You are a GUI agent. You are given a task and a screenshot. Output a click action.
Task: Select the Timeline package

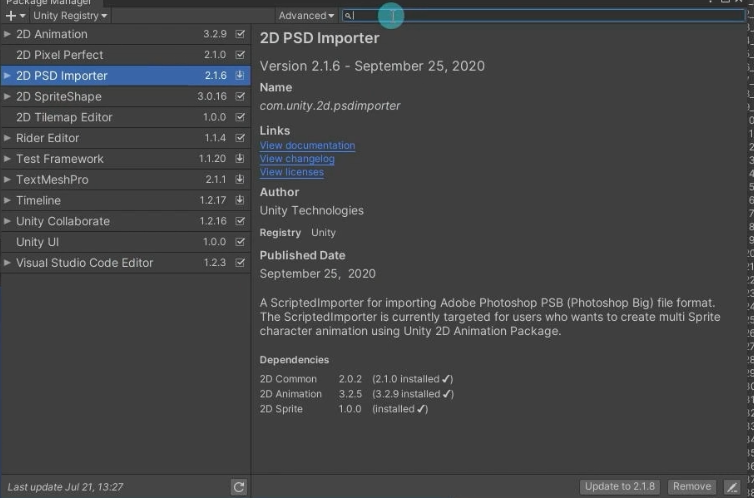tap(126, 200)
